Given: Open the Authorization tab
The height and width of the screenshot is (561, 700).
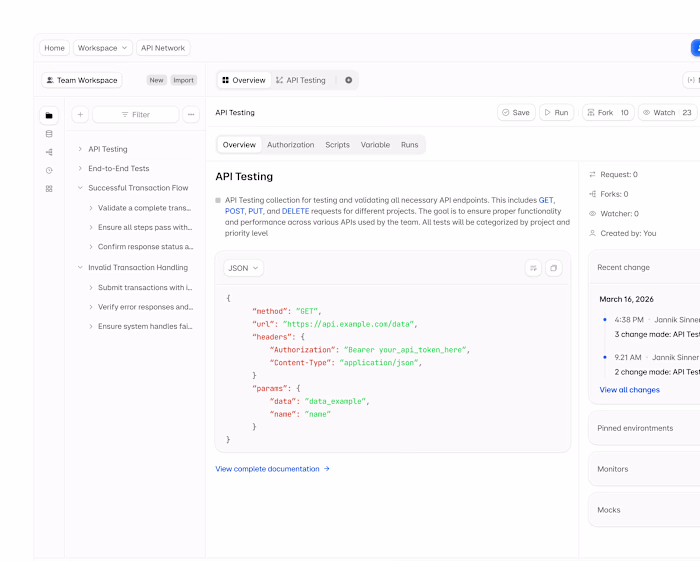Looking at the screenshot, I should 291,145.
